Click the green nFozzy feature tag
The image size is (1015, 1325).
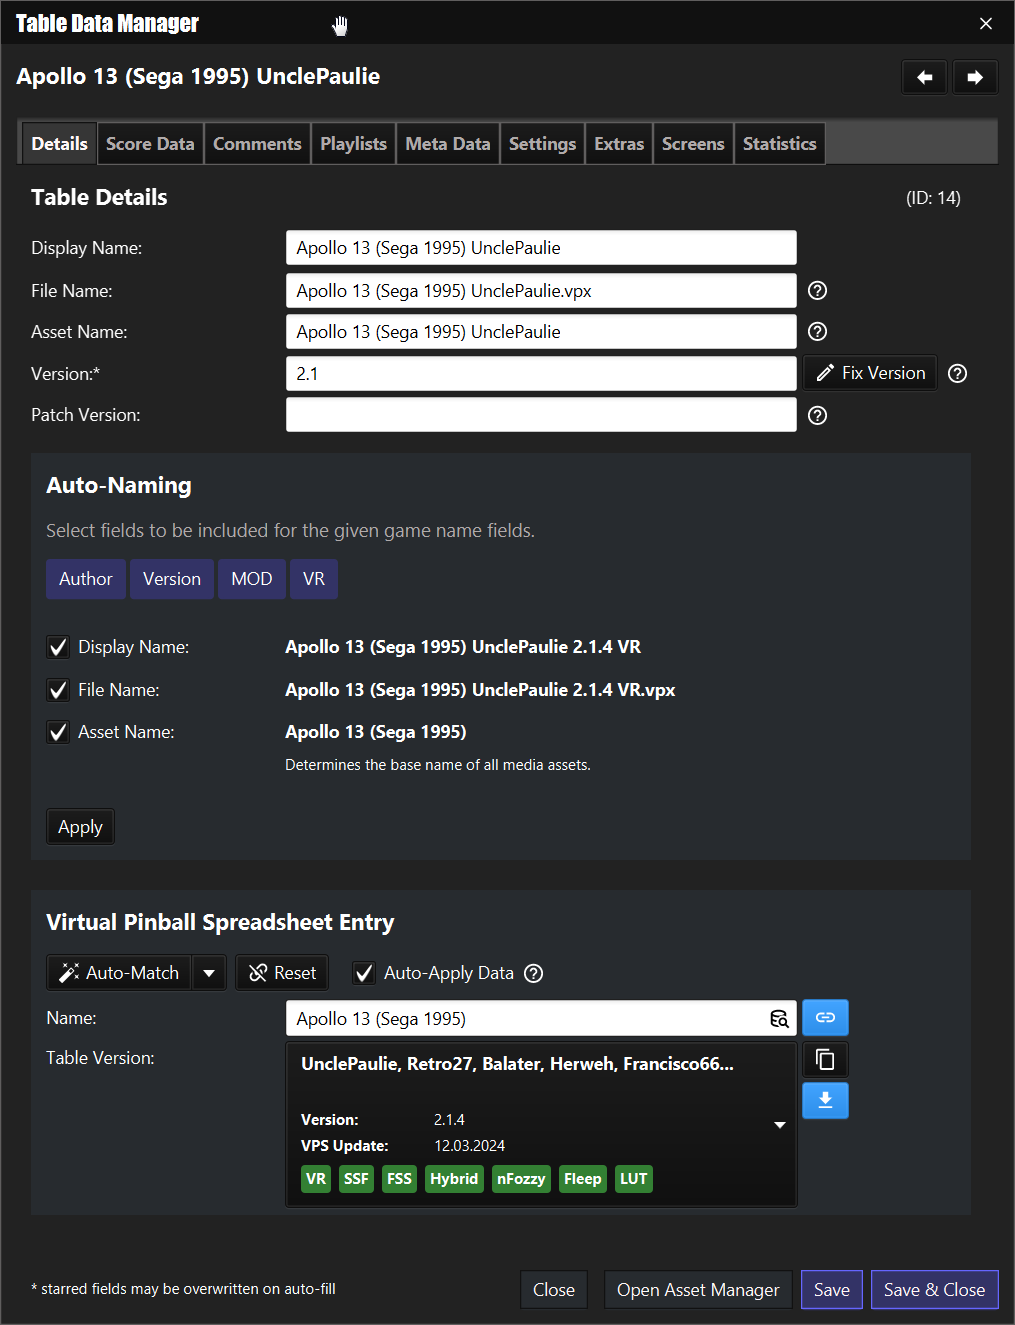click(521, 1179)
